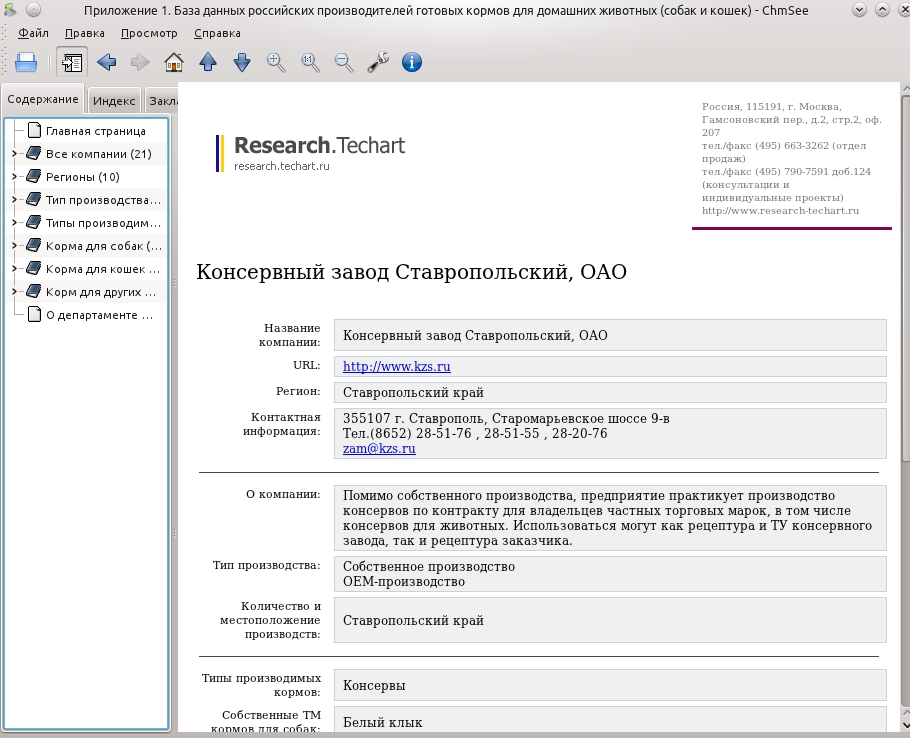This screenshot has width=910, height=738.
Task: Toggle the sidebar panel icon
Action: [72, 62]
